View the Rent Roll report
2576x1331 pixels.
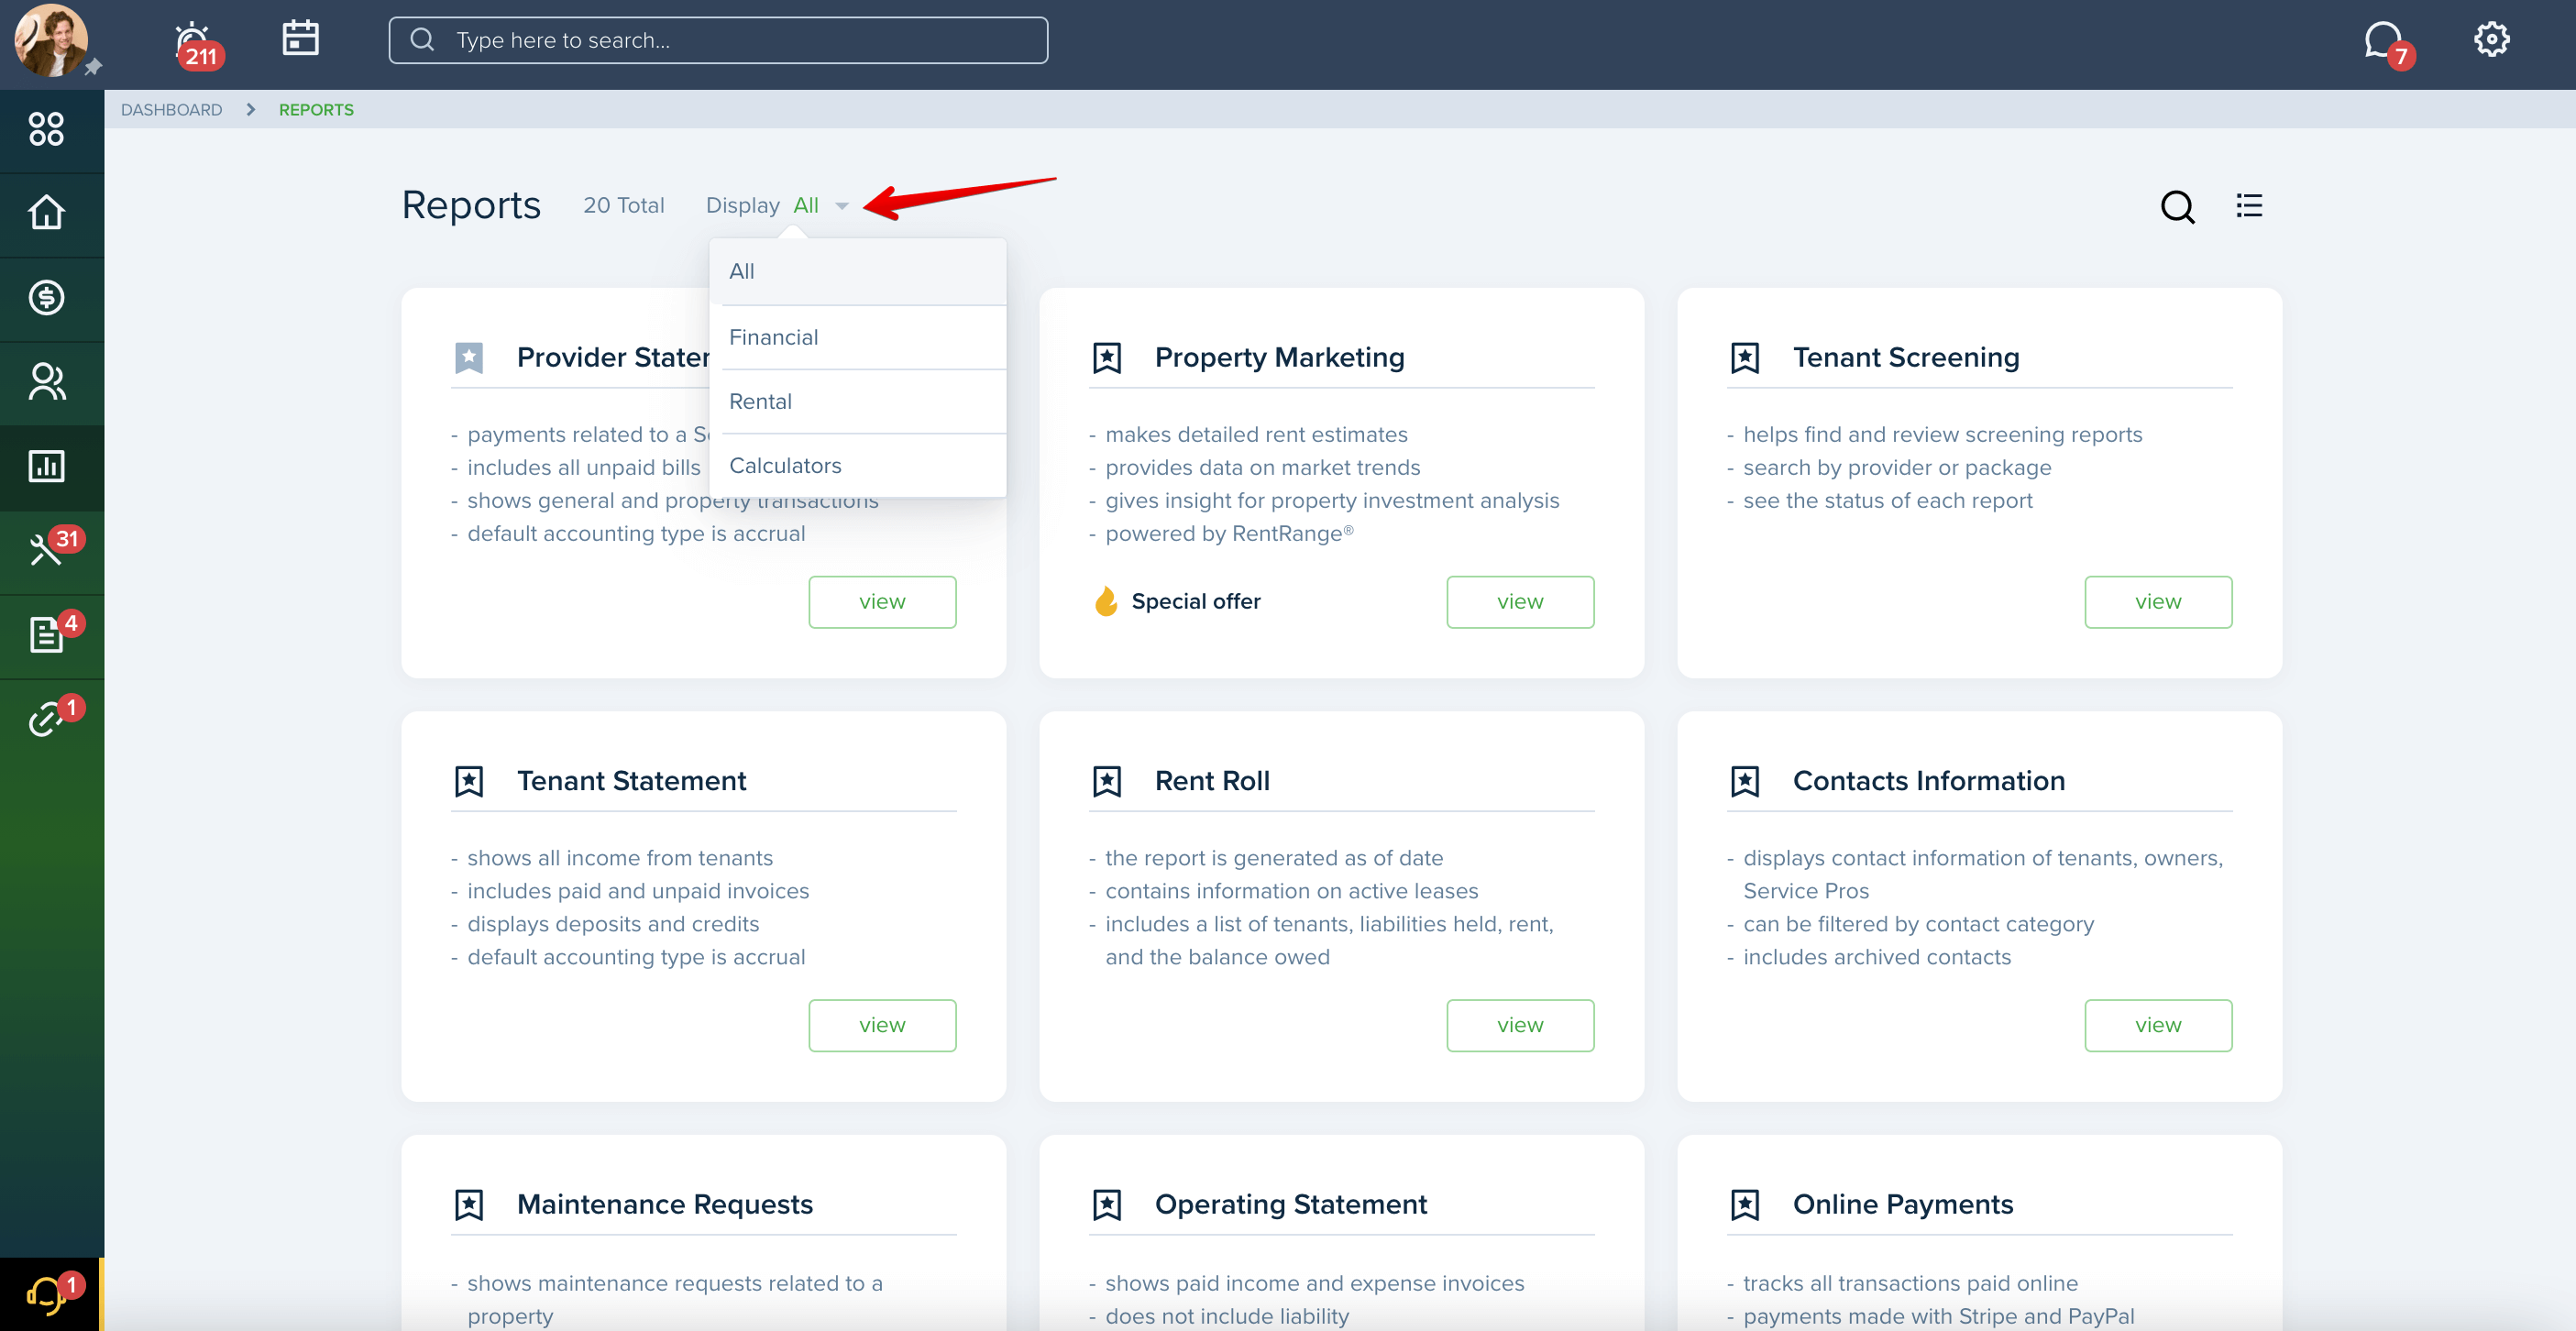tap(1520, 1025)
